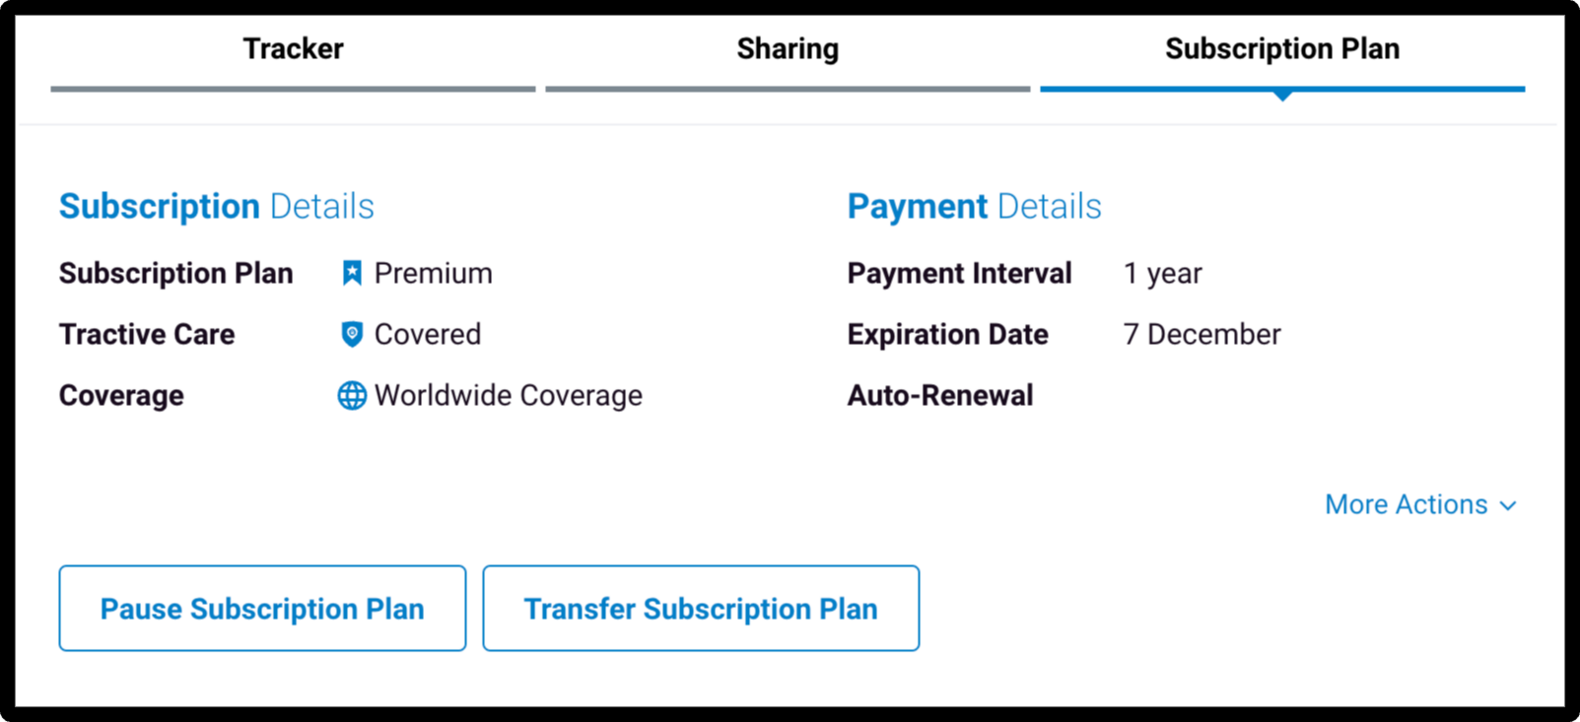1580x722 pixels.
Task: Click the 7 December expiration date
Action: [1201, 334]
